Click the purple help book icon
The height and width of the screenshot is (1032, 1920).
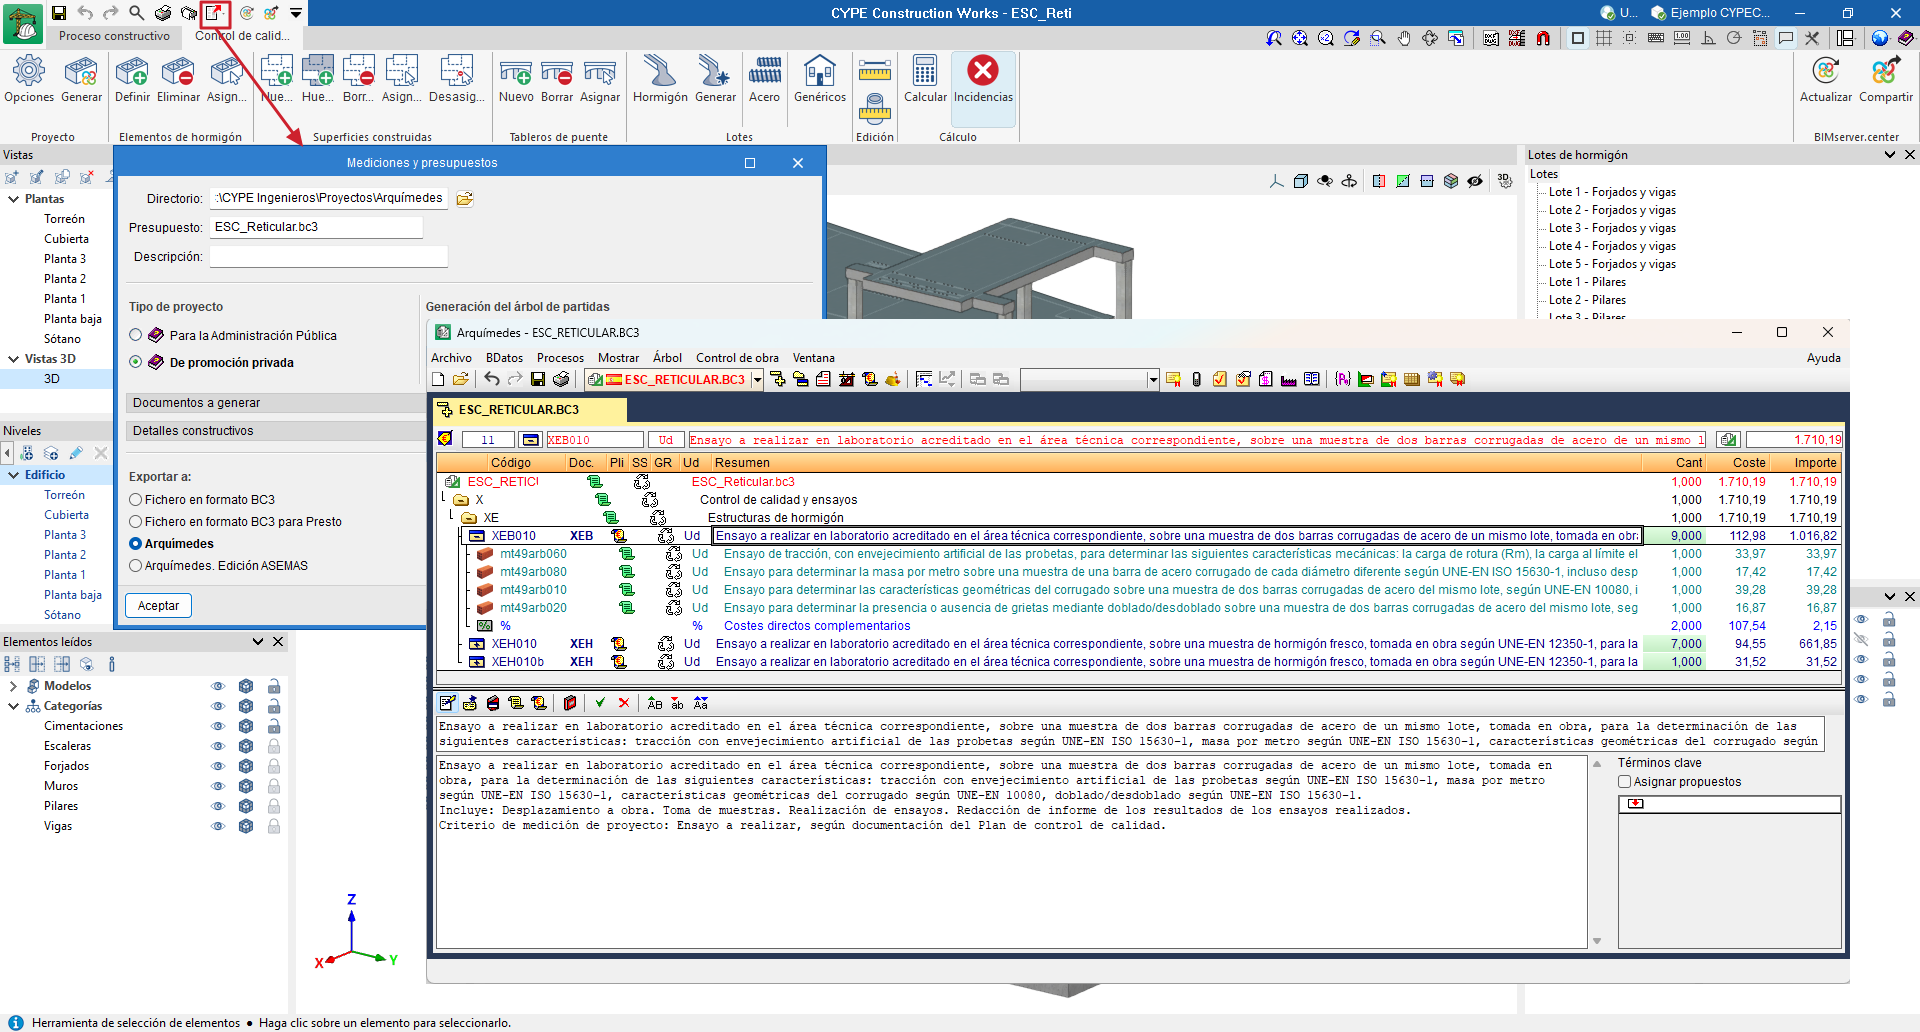tap(1906, 38)
